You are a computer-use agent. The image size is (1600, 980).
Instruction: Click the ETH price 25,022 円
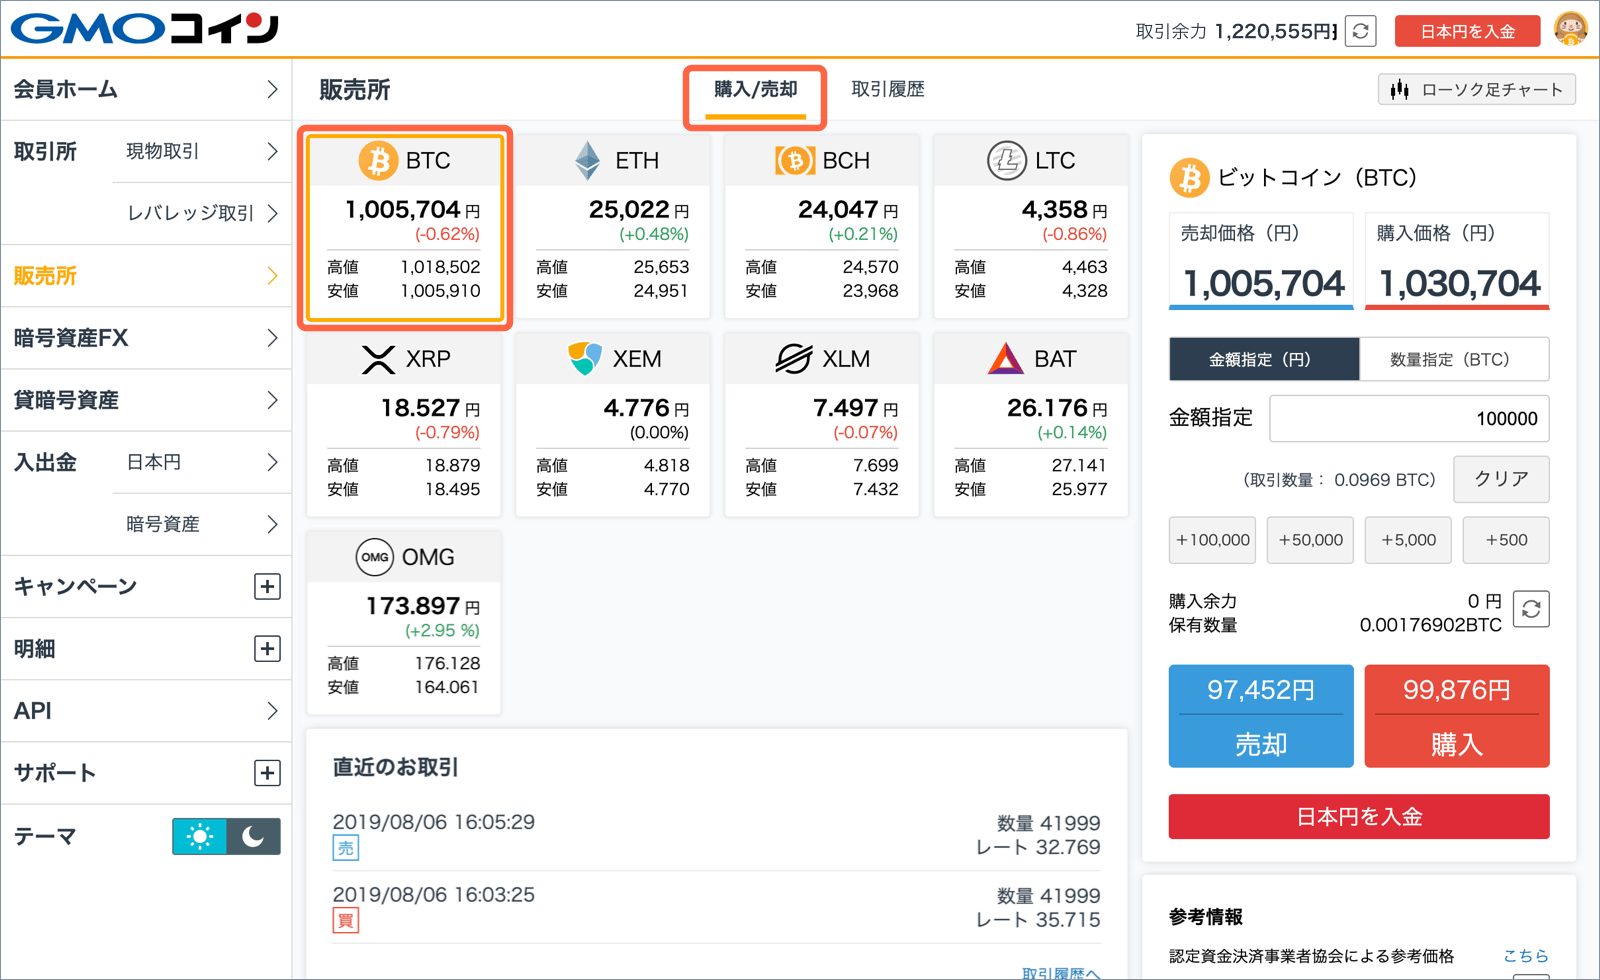click(638, 210)
